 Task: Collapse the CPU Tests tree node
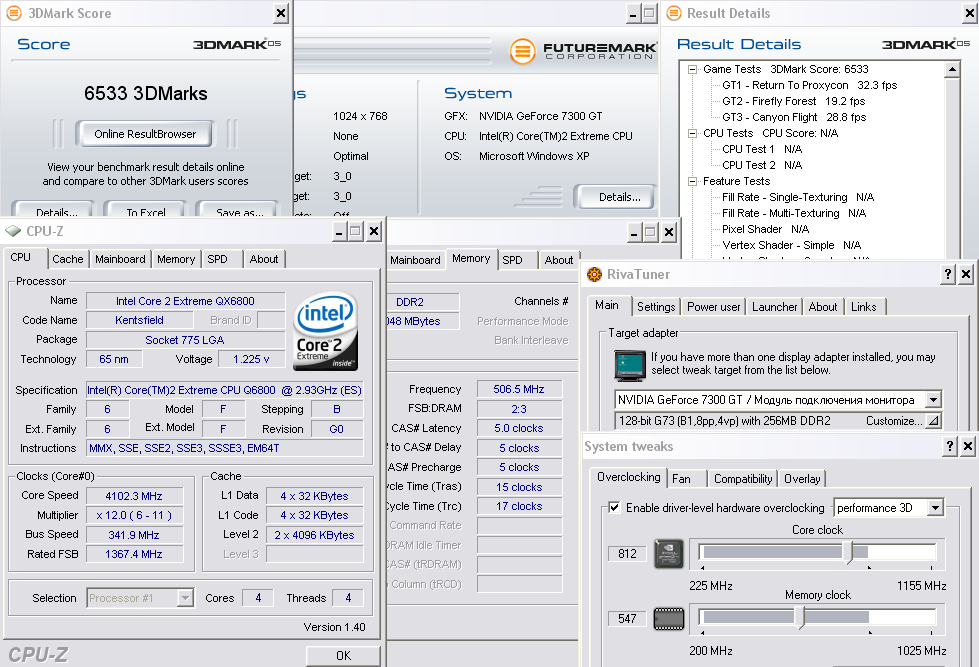[692, 133]
